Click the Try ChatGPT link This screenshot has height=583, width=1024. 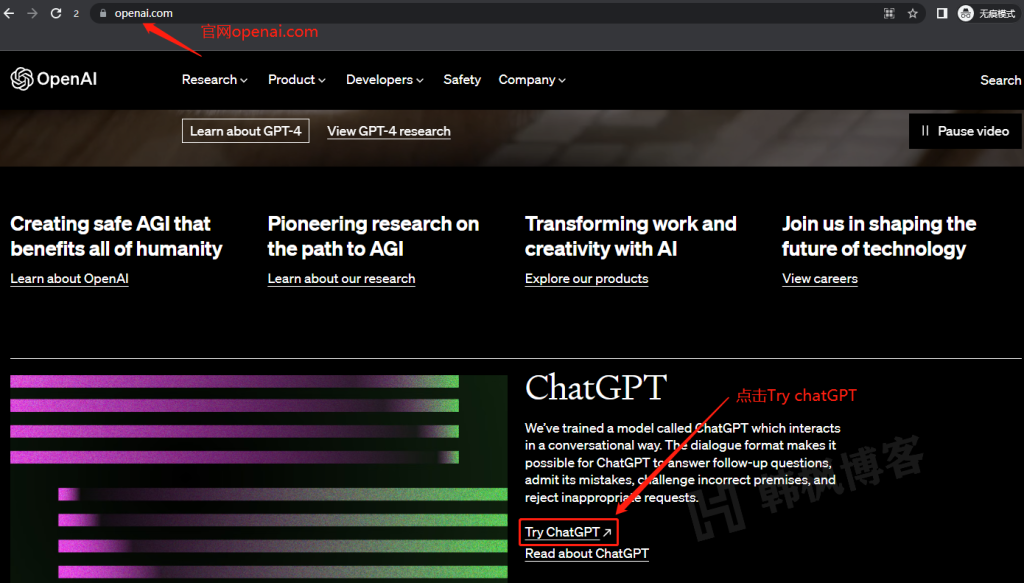[x=568, y=532]
